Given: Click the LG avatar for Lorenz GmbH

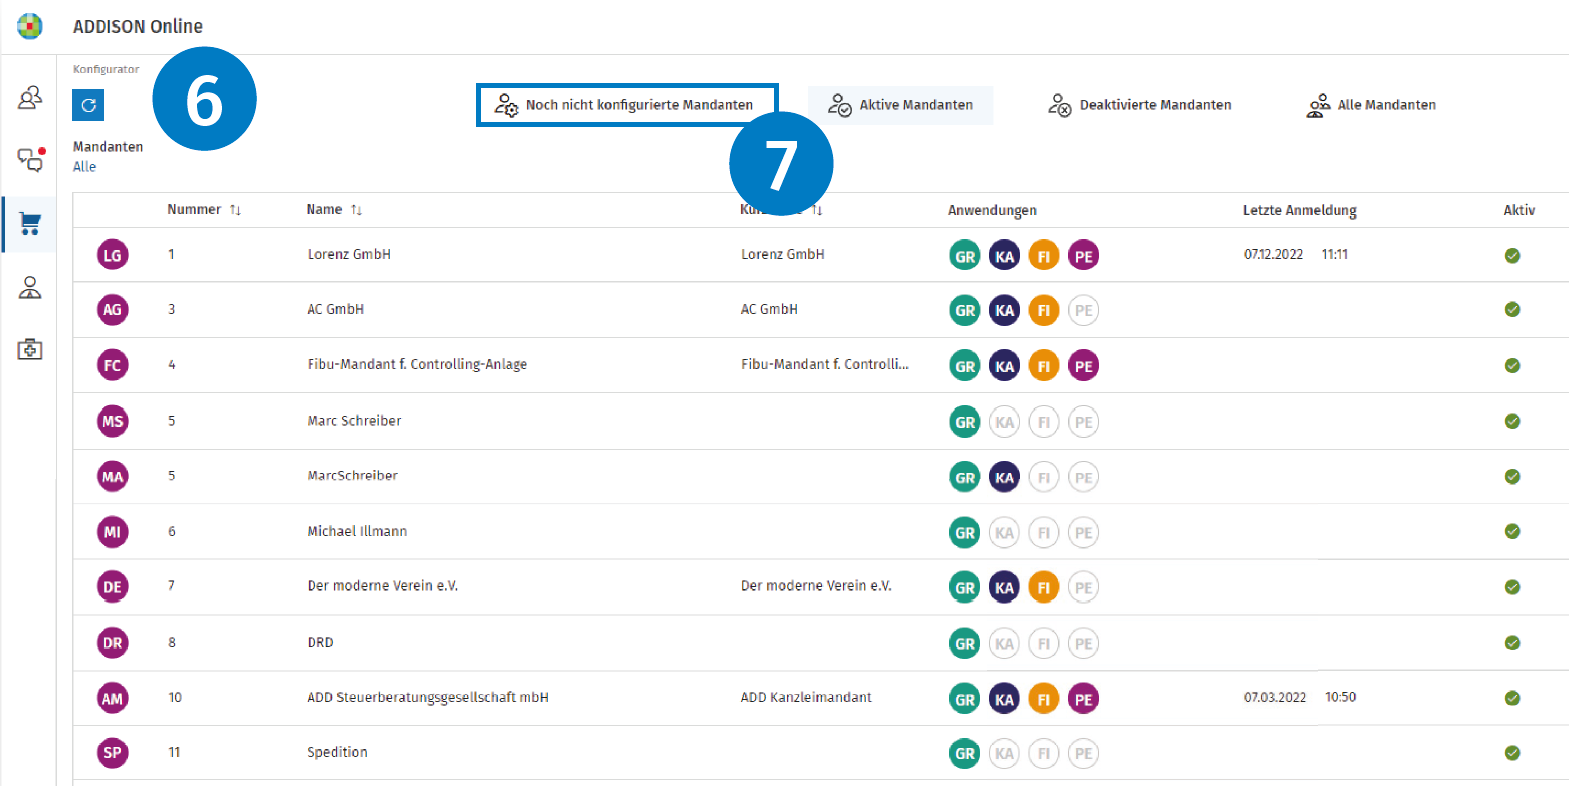Looking at the screenshot, I should pos(113,255).
